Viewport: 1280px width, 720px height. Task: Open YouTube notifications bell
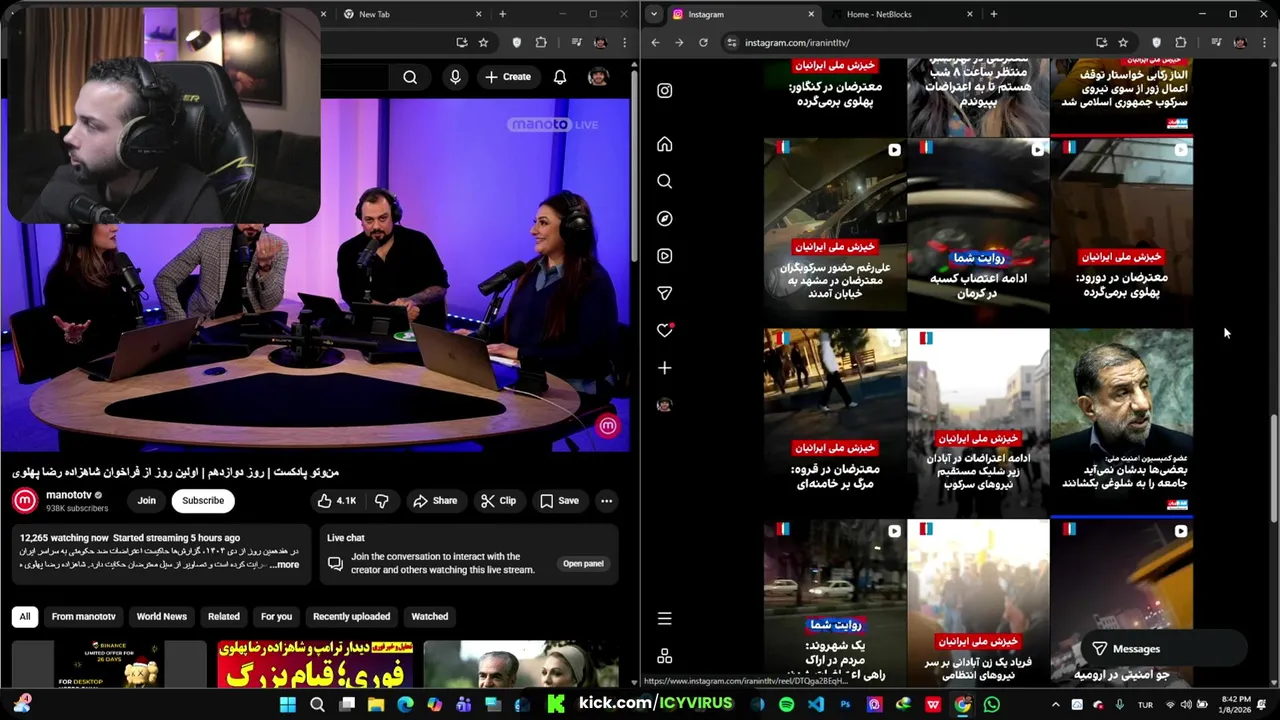560,77
